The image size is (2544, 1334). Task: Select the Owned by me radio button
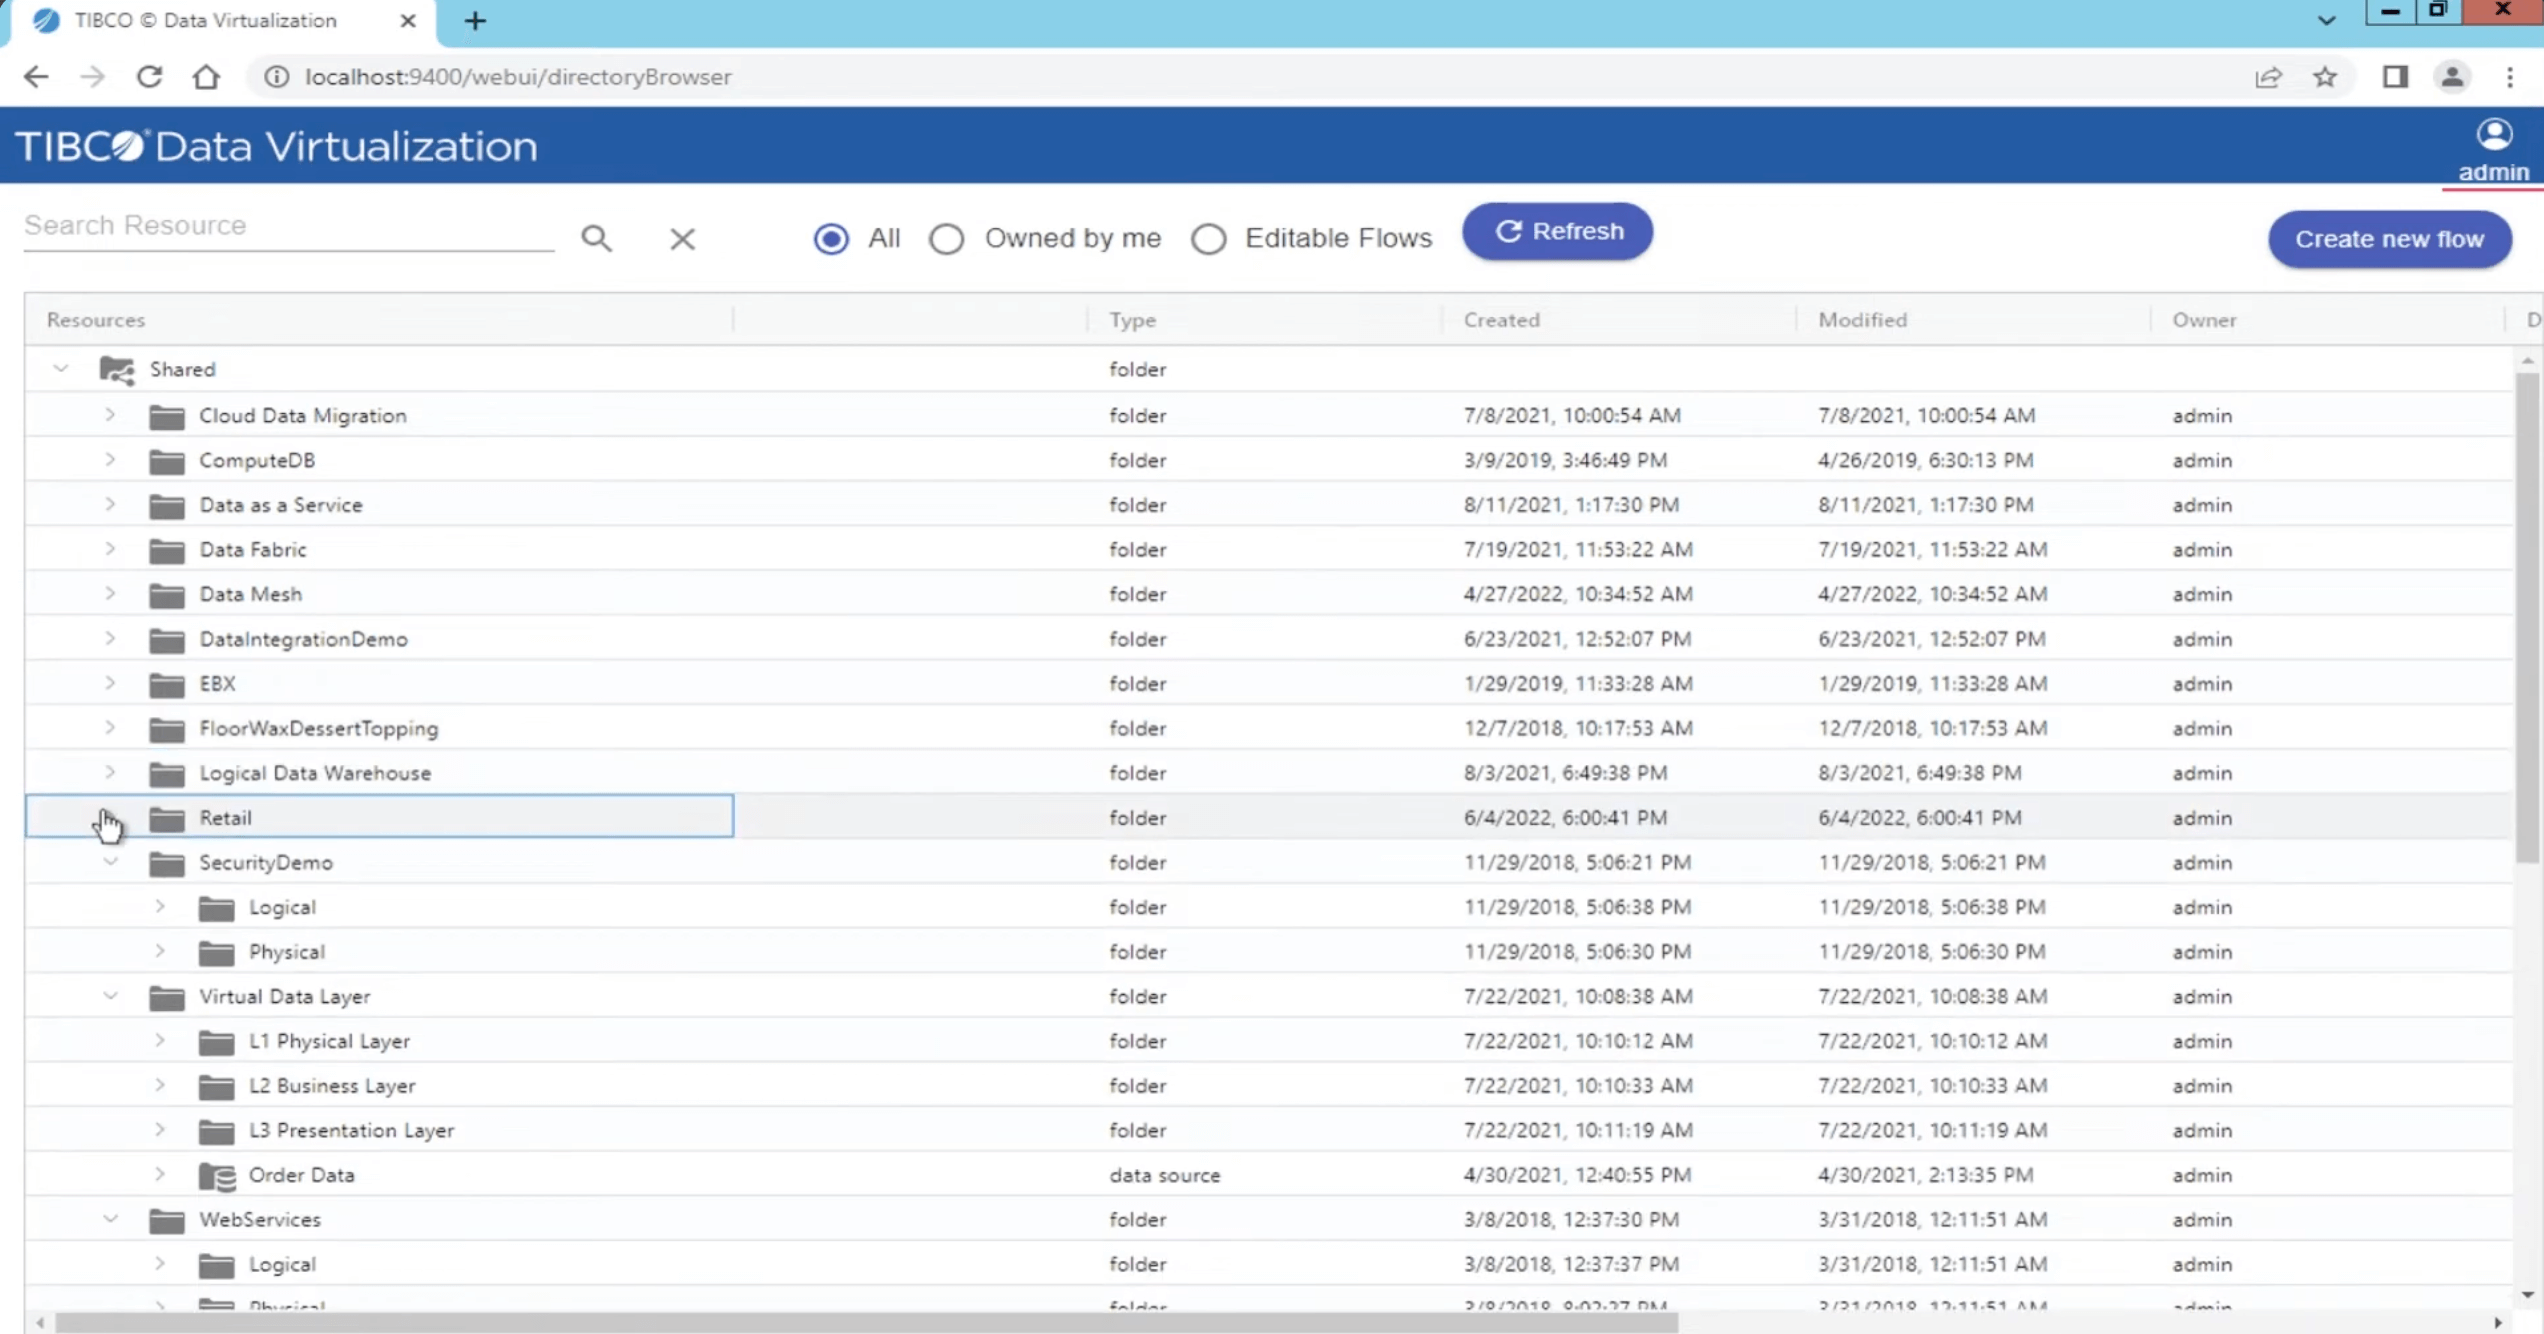(947, 239)
